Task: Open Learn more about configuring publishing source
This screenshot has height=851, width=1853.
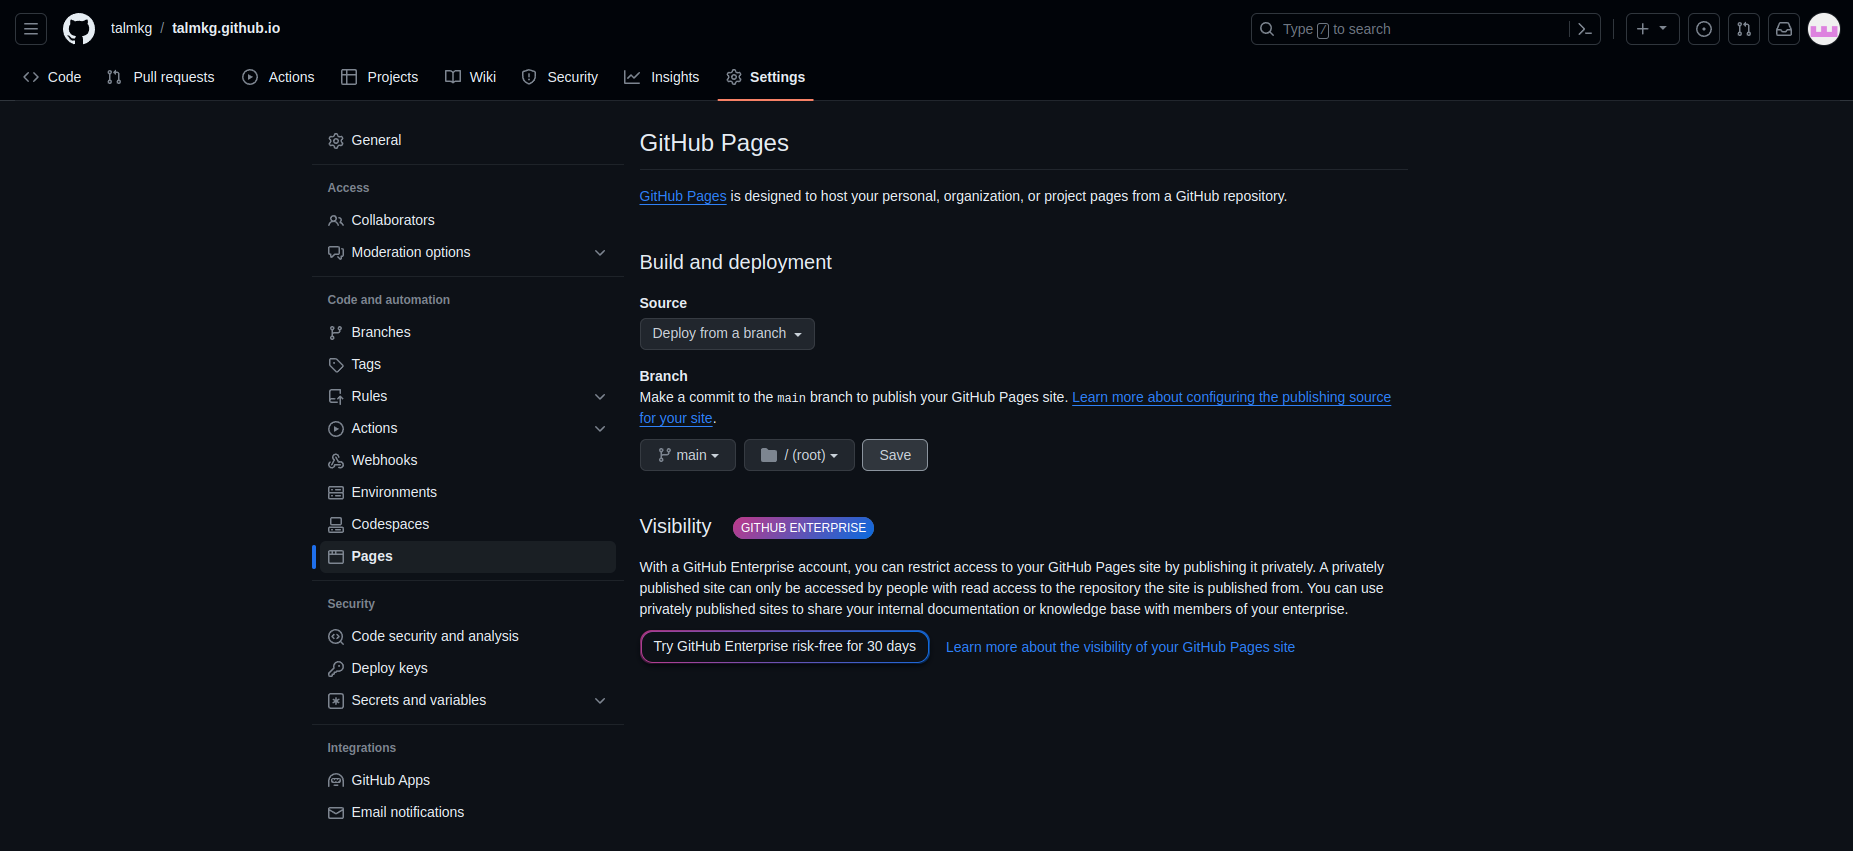Action: coord(1231,398)
